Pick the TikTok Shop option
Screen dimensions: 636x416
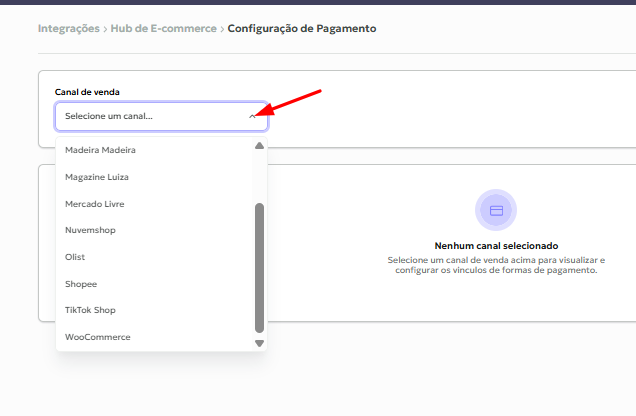click(154, 310)
